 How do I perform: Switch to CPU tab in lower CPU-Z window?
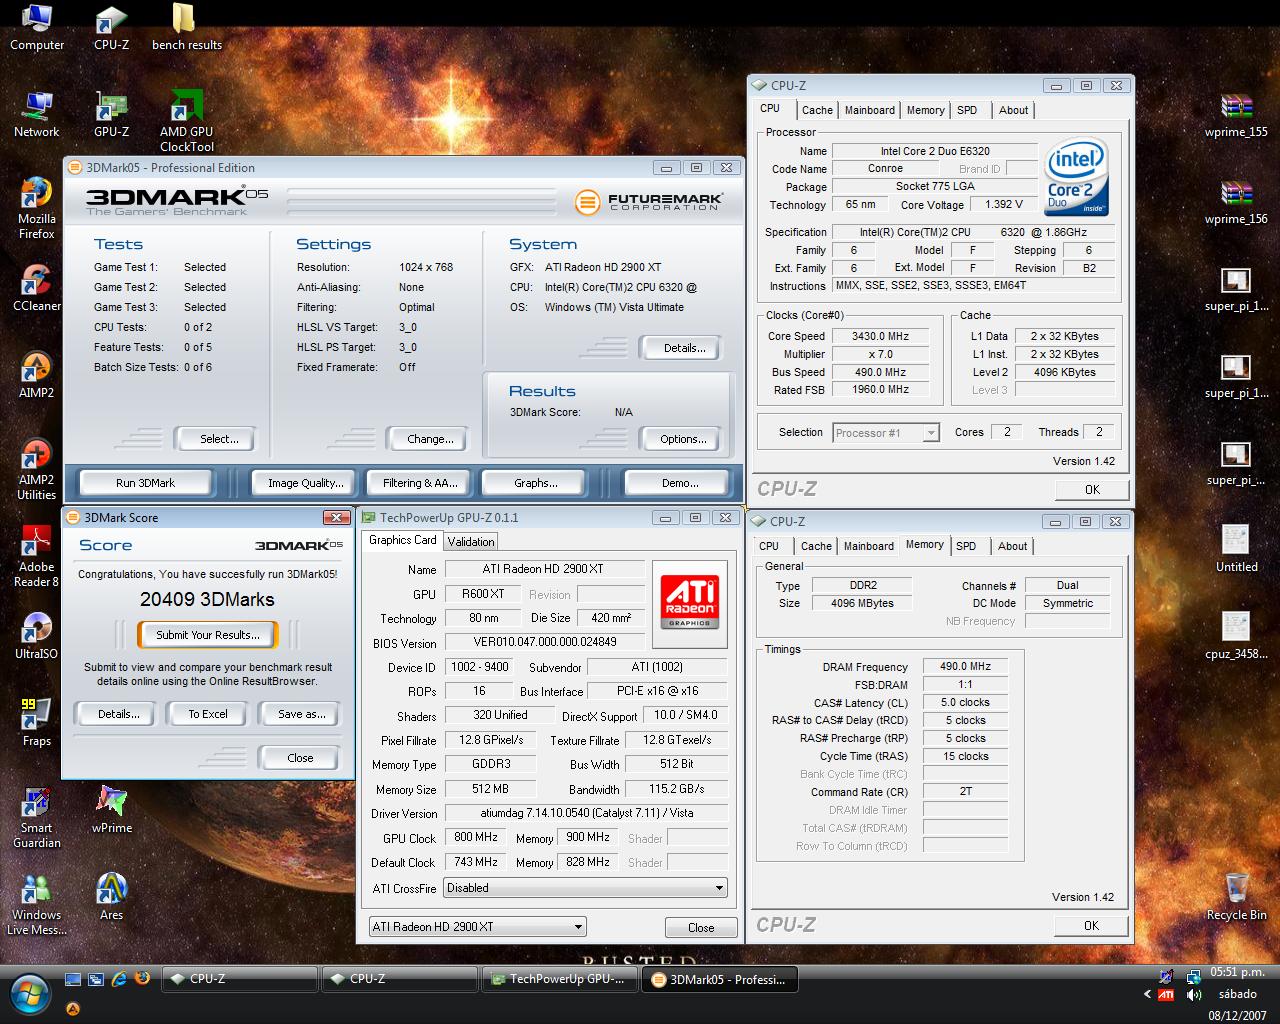point(769,546)
